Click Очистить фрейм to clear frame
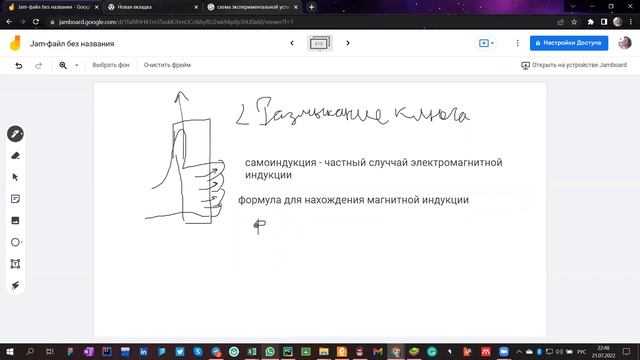This screenshot has width=640, height=360. (167, 65)
